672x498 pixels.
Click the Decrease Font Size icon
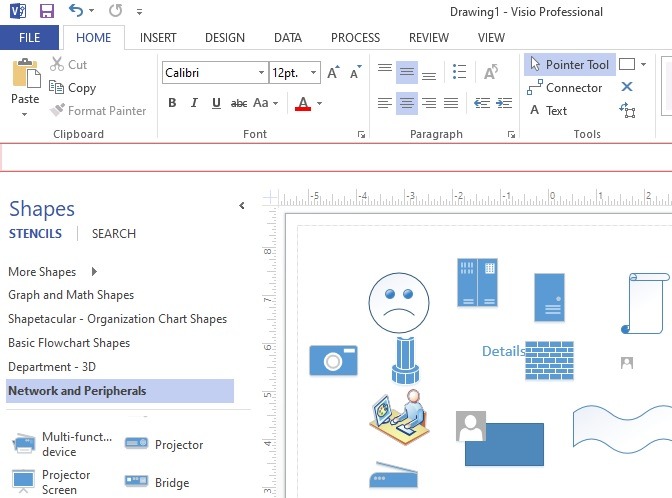coord(355,72)
